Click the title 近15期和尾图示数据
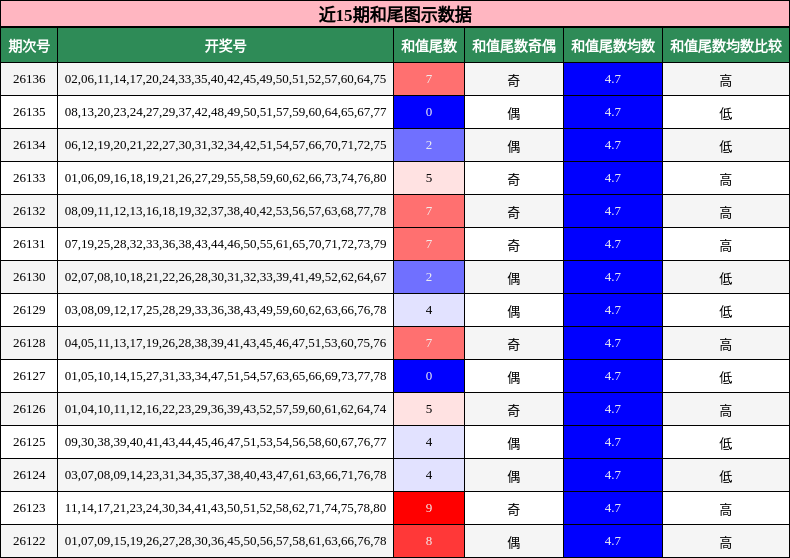This screenshot has width=790, height=558. point(395,14)
